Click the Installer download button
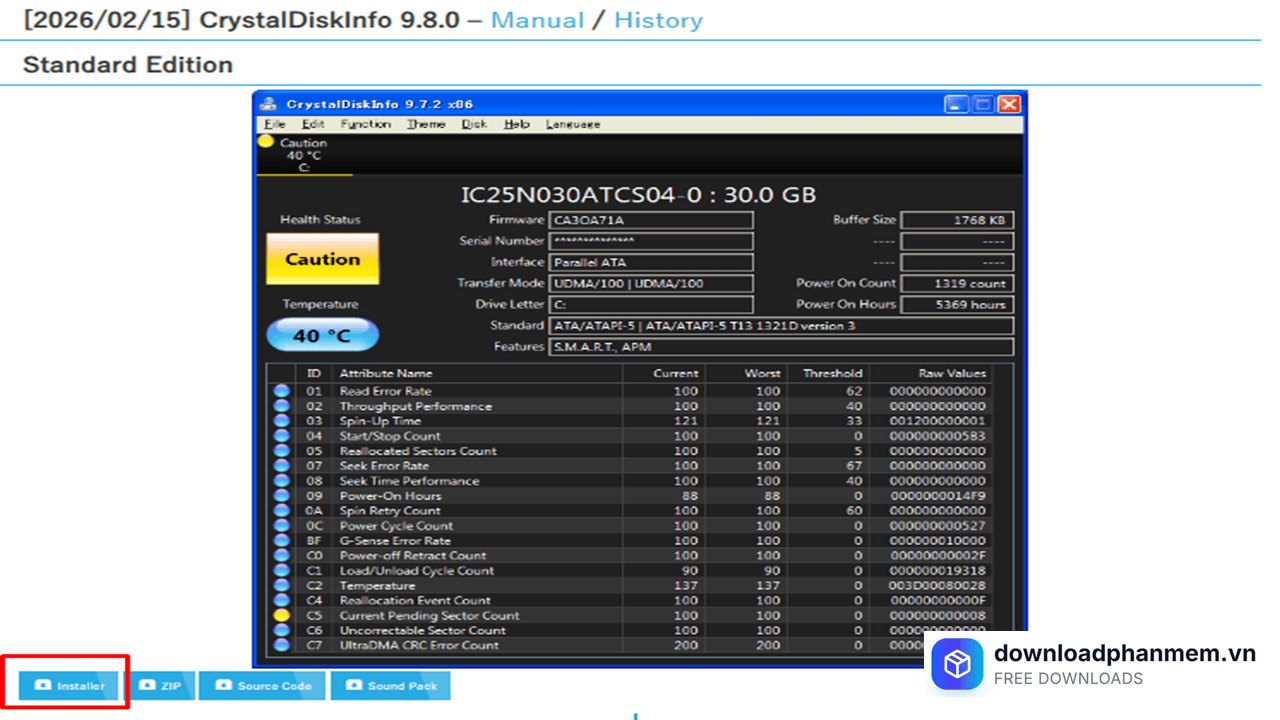 pyautogui.click(x=69, y=685)
